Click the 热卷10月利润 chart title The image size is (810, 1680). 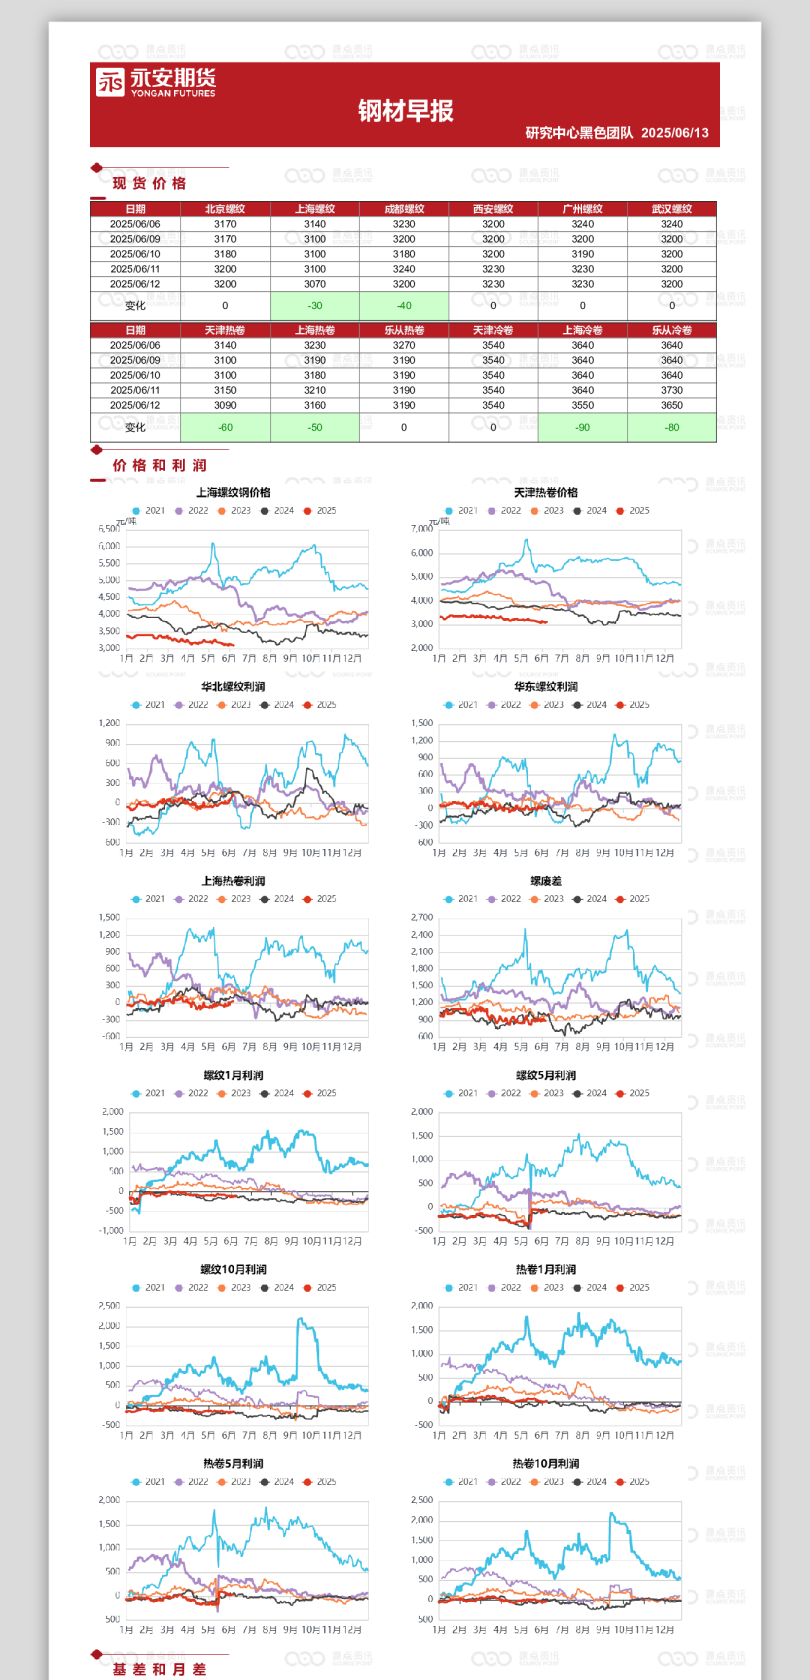[546, 1464]
